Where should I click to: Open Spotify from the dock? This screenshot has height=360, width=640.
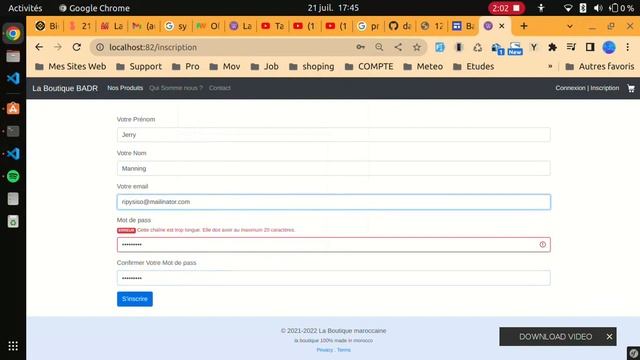click(x=13, y=176)
